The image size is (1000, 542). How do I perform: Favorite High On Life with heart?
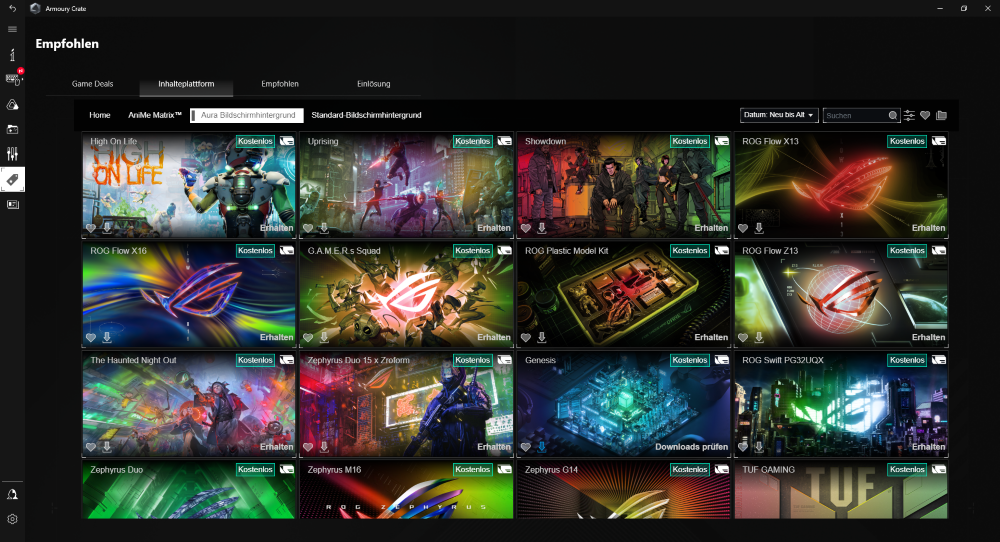91,228
